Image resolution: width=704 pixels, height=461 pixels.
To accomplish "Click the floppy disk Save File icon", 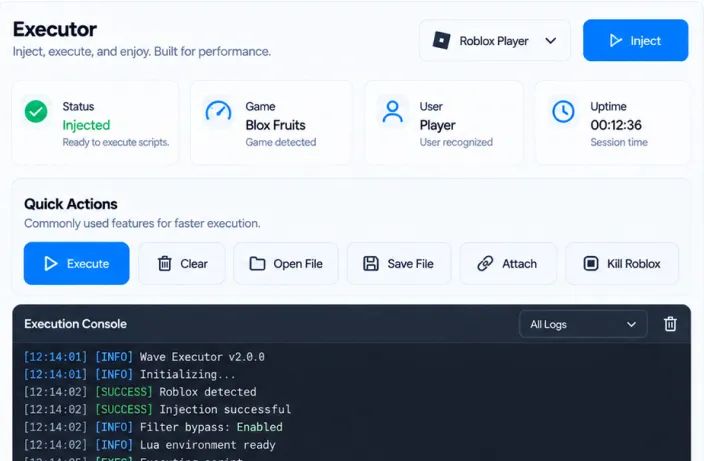I will tap(371, 263).
